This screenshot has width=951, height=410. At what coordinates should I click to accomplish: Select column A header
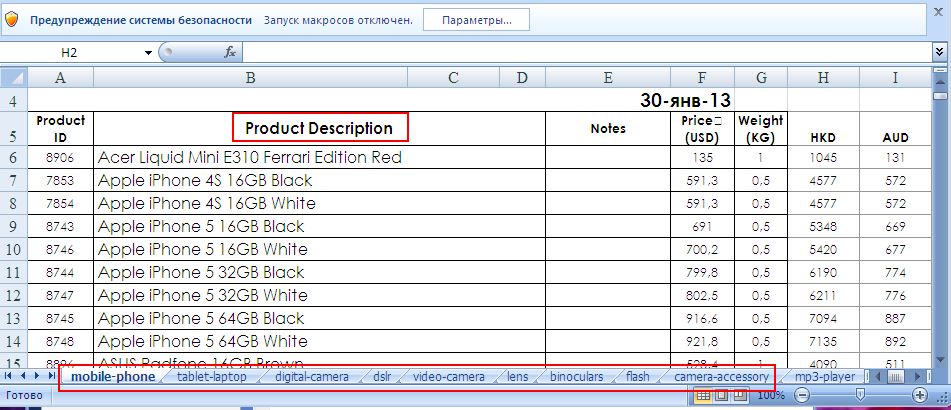tap(60, 77)
